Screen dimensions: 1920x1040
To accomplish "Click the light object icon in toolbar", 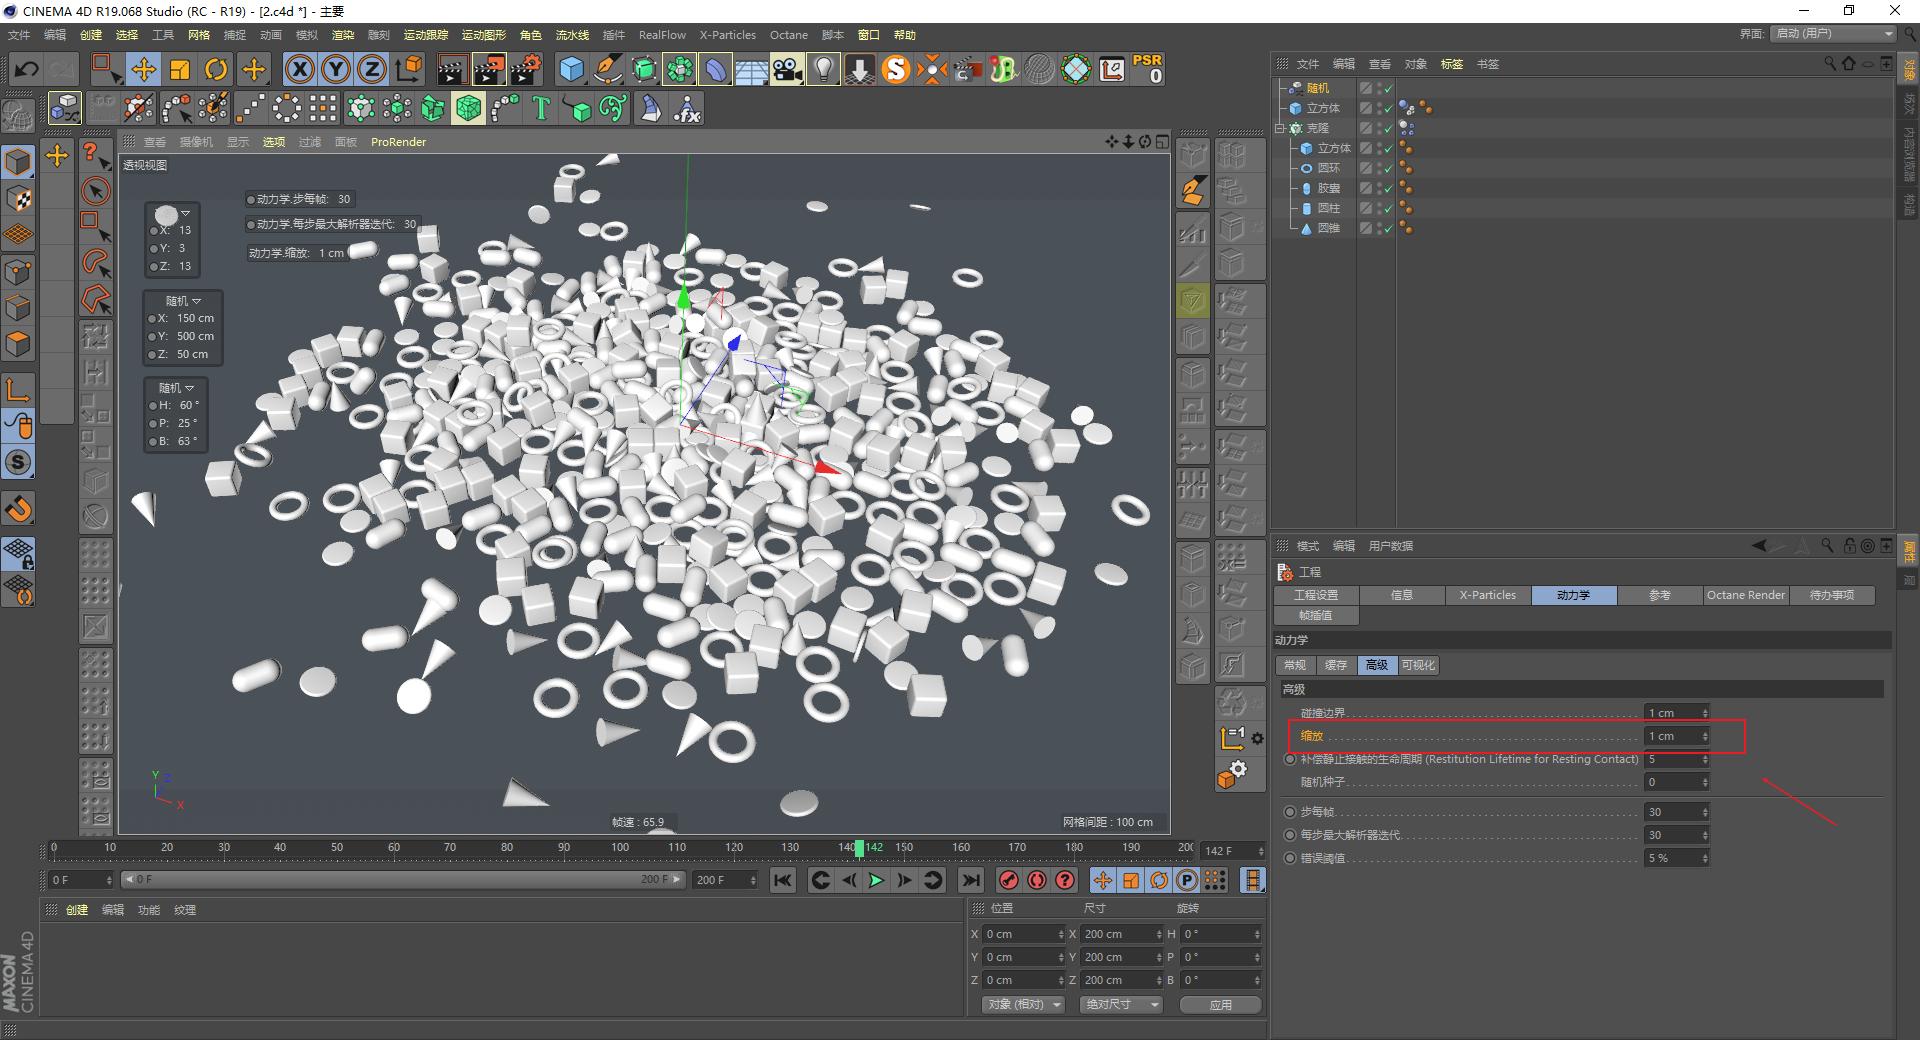I will click(822, 69).
